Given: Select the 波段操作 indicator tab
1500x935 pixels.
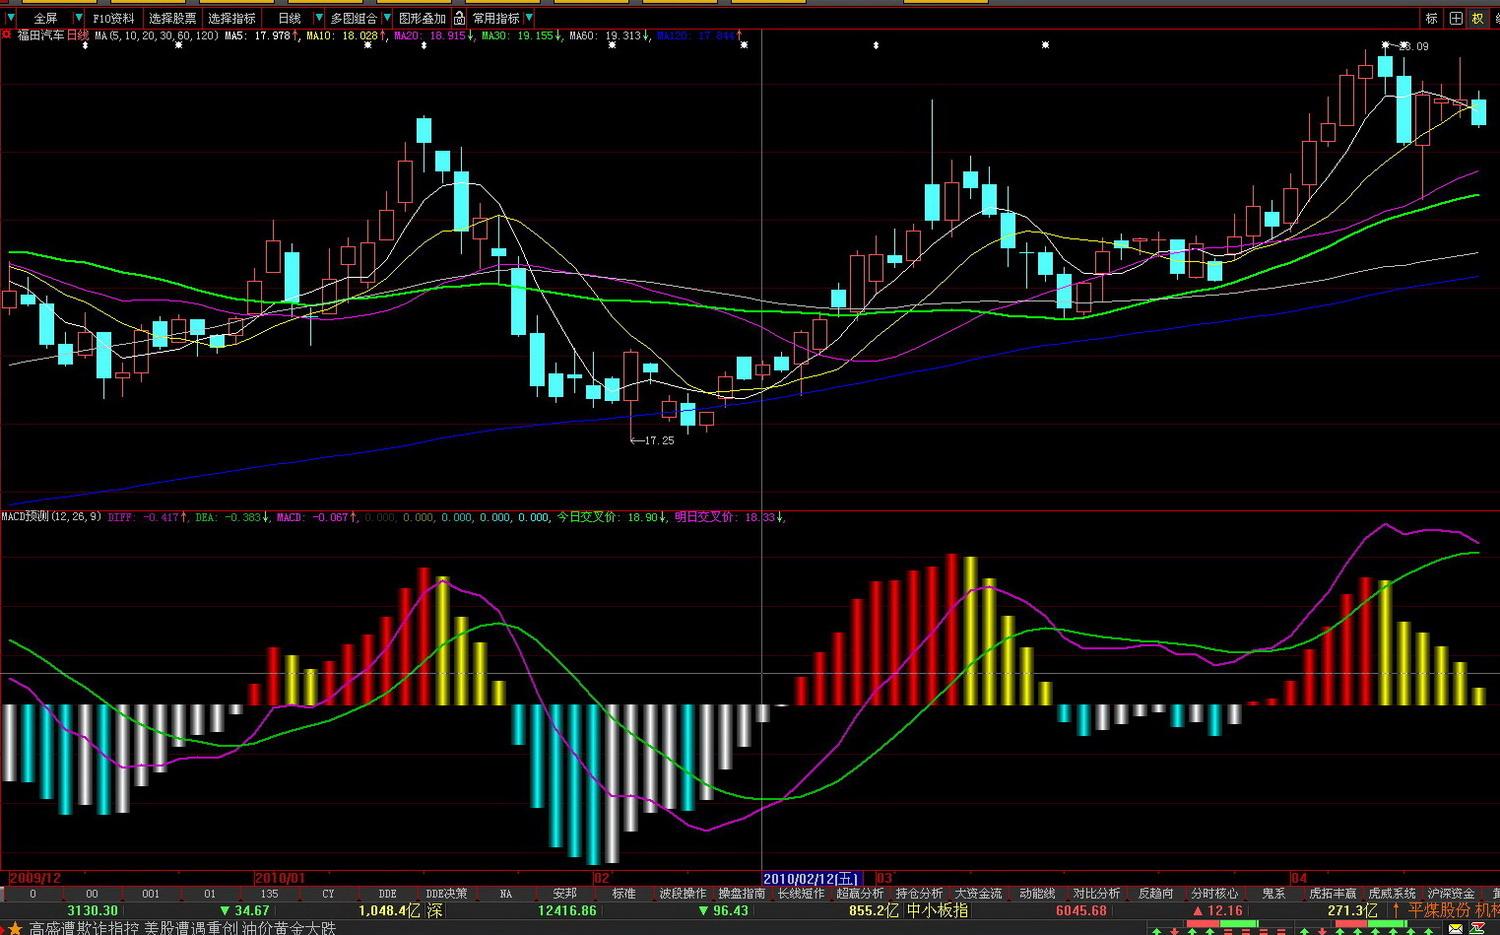Looking at the screenshot, I should (x=683, y=894).
